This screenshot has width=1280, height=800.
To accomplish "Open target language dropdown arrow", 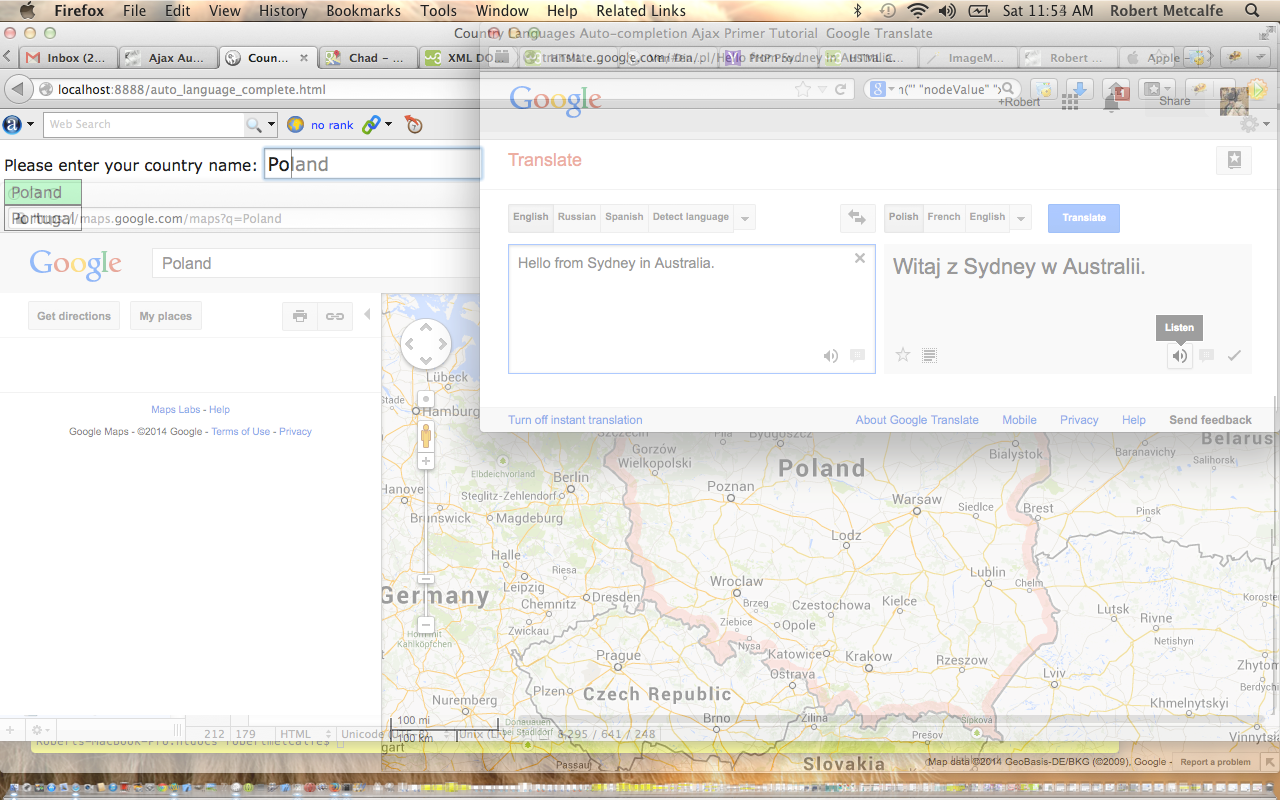I will [x=1021, y=218].
